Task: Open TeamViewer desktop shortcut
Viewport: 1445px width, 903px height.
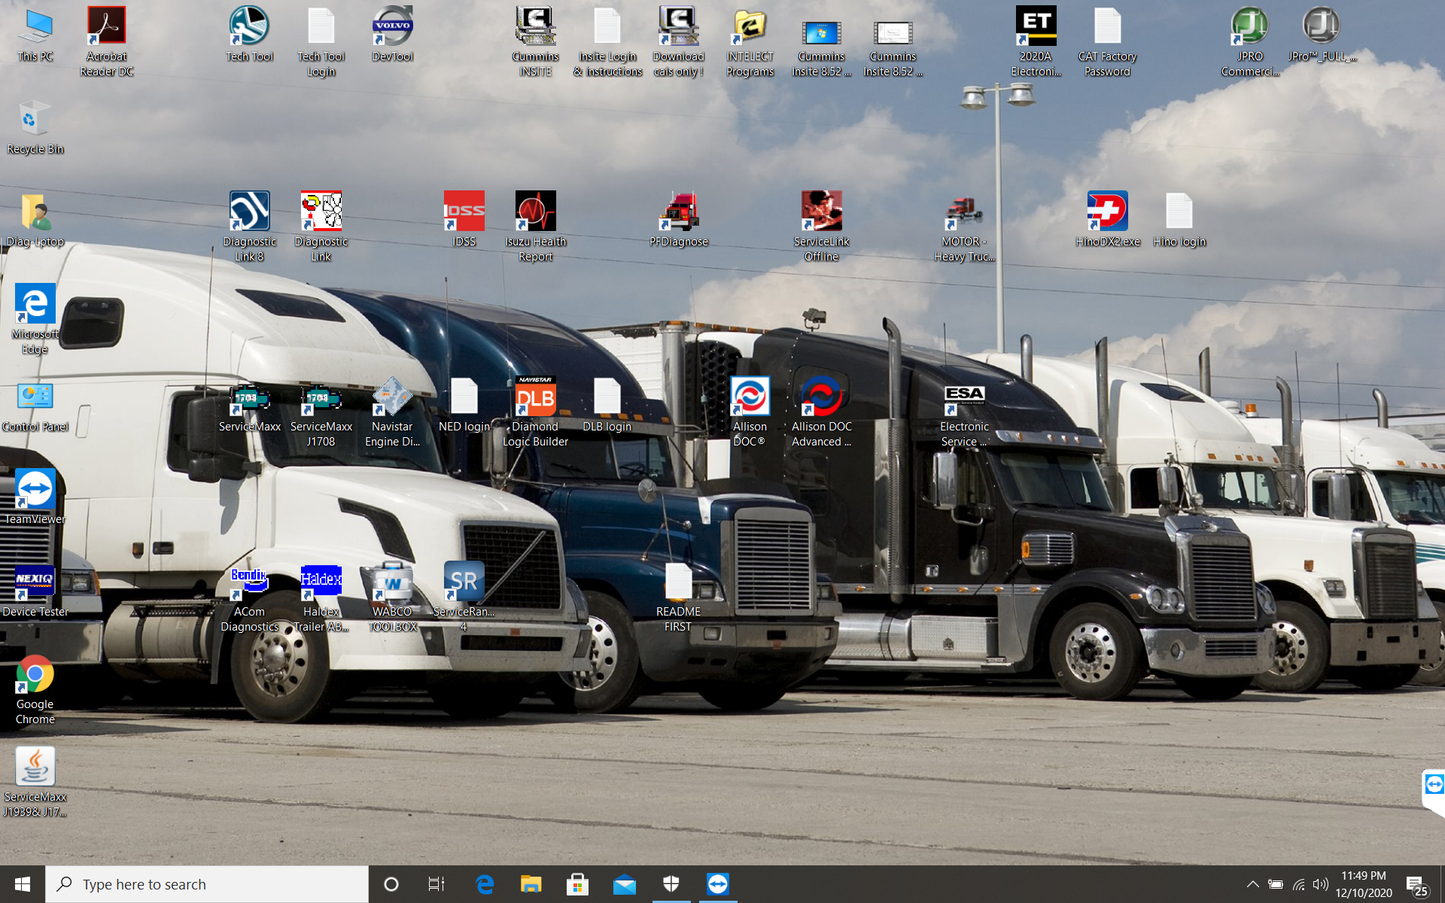Action: pos(35,497)
